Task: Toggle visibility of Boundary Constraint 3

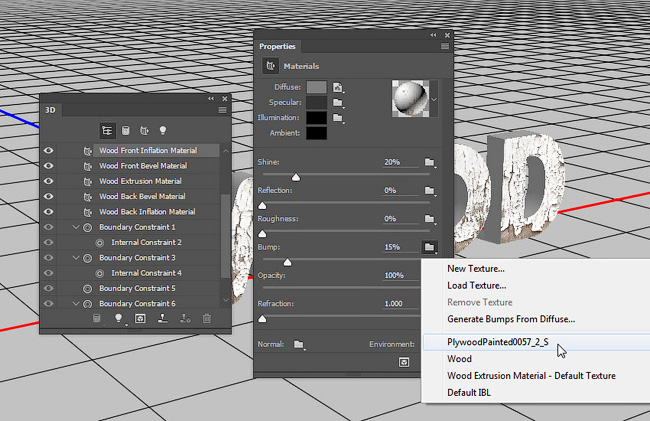Action: pos(49,258)
